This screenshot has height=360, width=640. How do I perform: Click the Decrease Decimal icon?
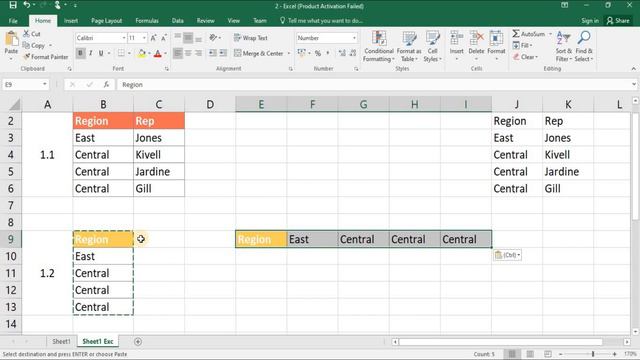click(x=353, y=53)
